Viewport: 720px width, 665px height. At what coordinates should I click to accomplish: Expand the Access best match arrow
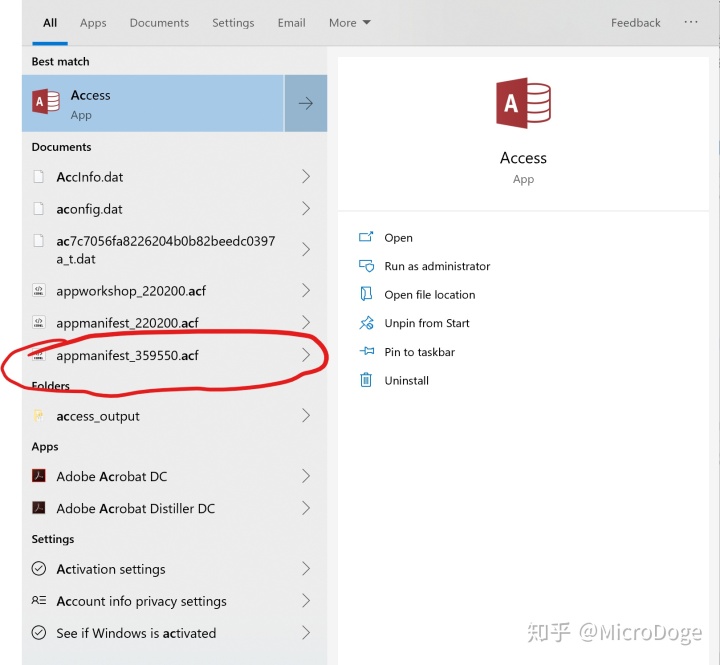point(306,103)
